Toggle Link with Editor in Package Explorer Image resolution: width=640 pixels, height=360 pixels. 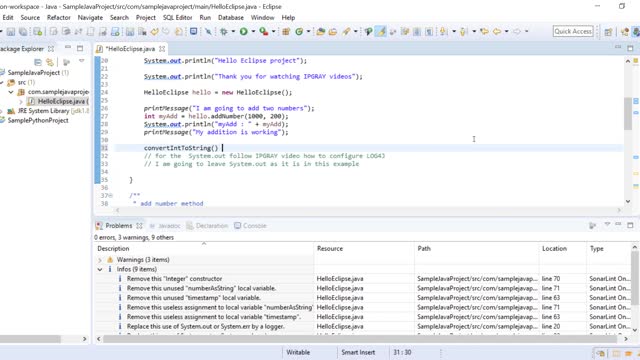point(50,62)
